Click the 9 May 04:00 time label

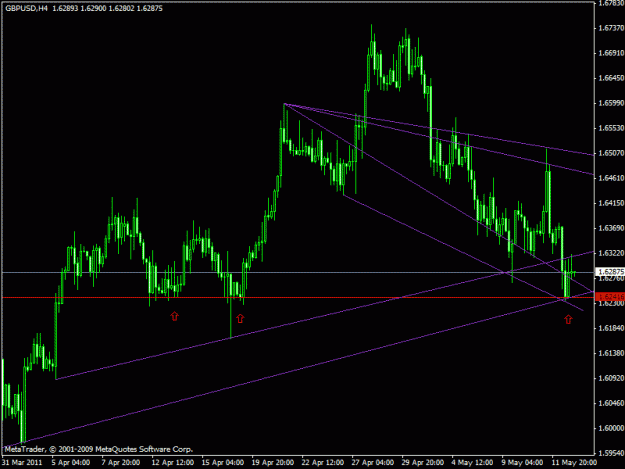(522, 463)
